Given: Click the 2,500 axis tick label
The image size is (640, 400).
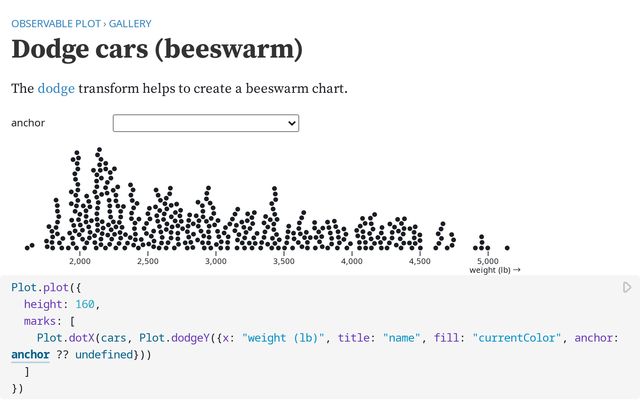Looking at the screenshot, I should (148, 261).
